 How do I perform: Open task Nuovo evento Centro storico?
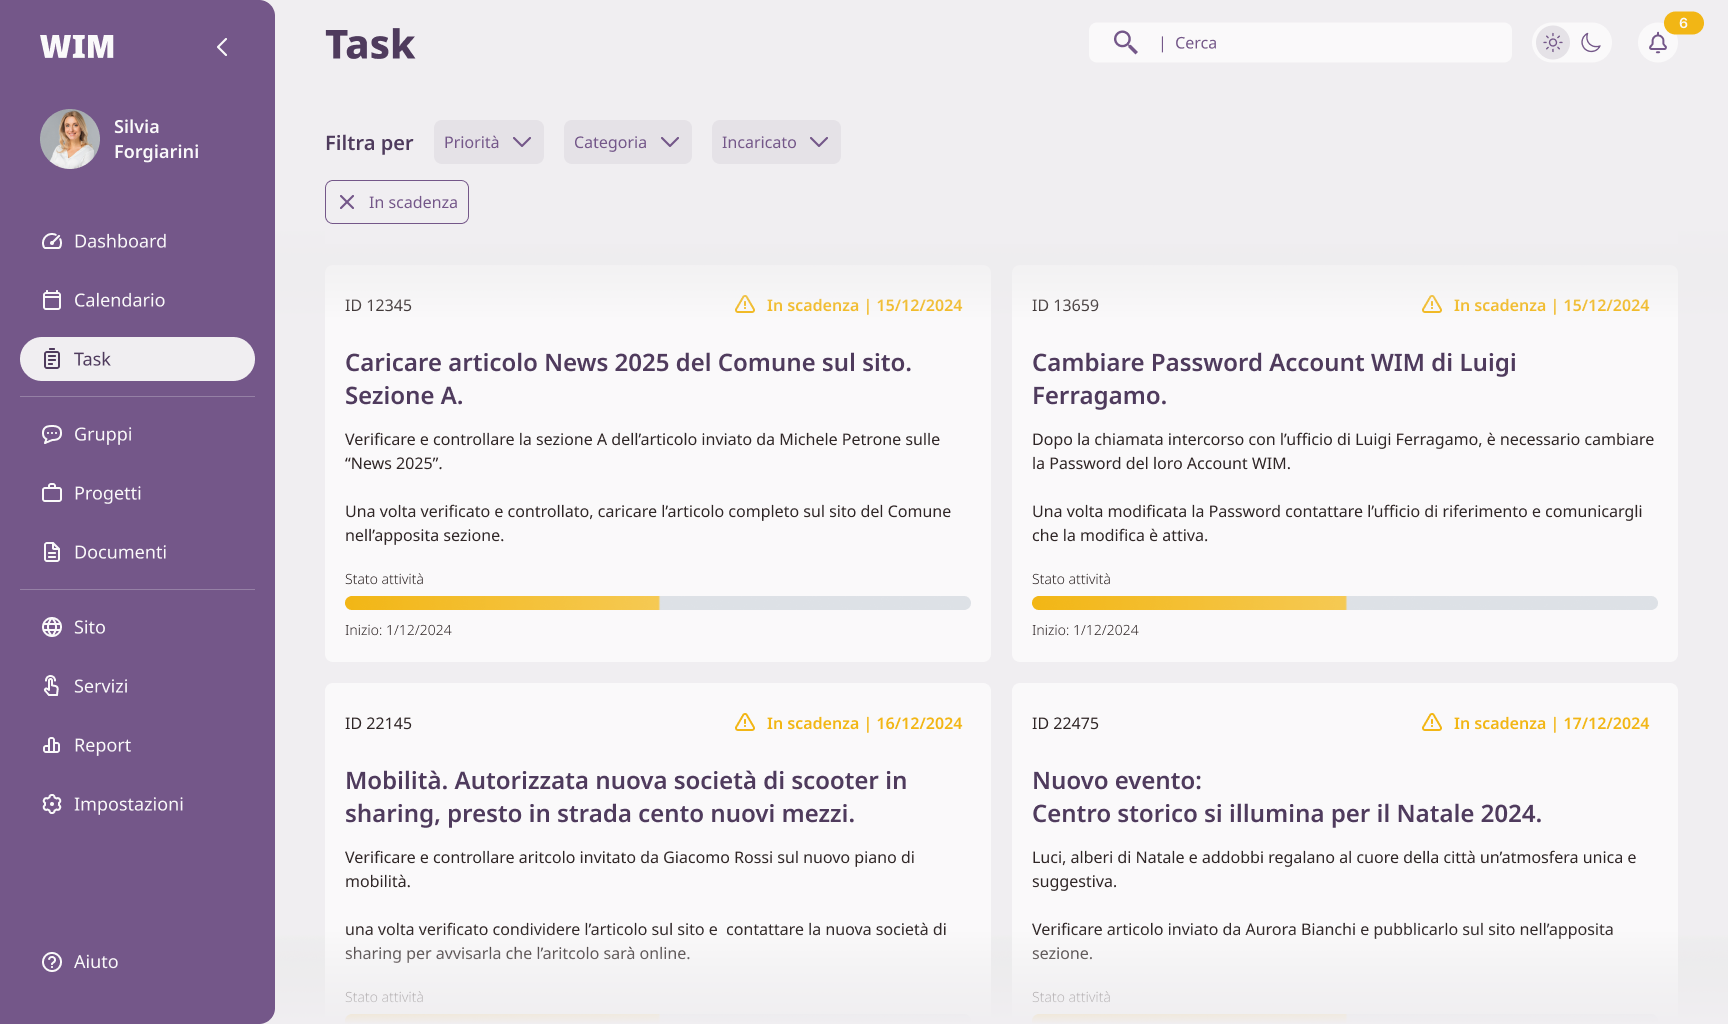coord(1287,797)
